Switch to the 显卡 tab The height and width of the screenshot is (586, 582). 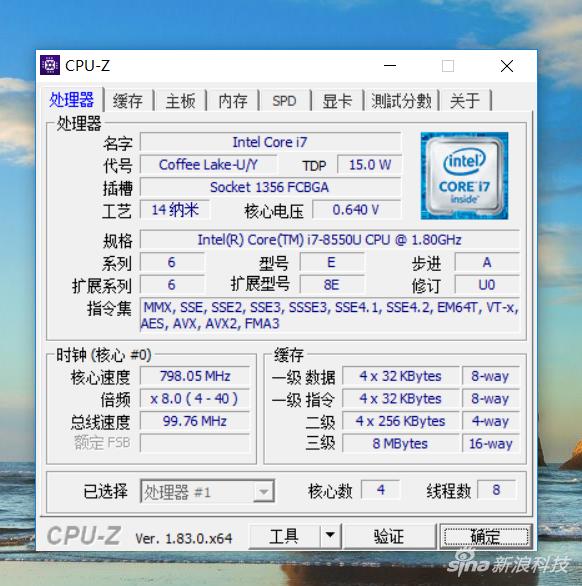coord(337,101)
